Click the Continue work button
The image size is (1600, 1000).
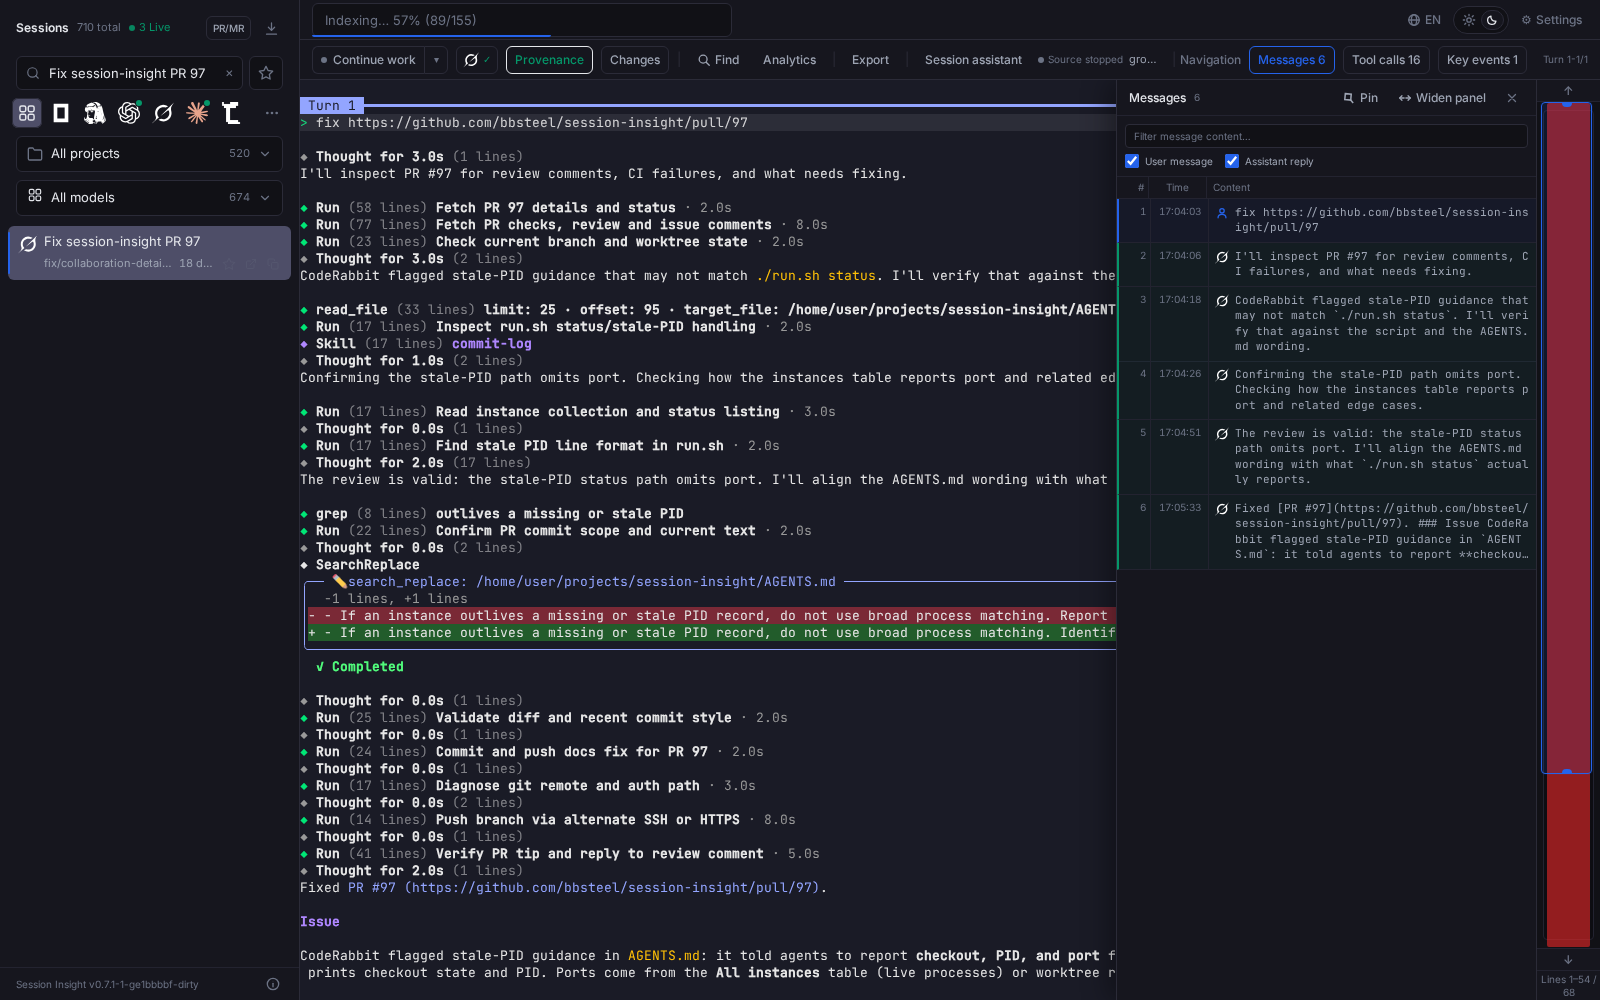pyautogui.click(x=368, y=60)
